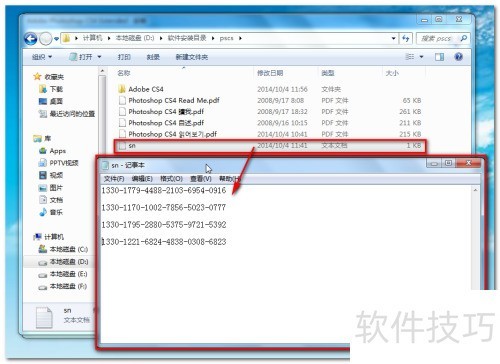The image size is (500, 364).
Task: Sort files by 名称 column header
Action: tap(124, 73)
